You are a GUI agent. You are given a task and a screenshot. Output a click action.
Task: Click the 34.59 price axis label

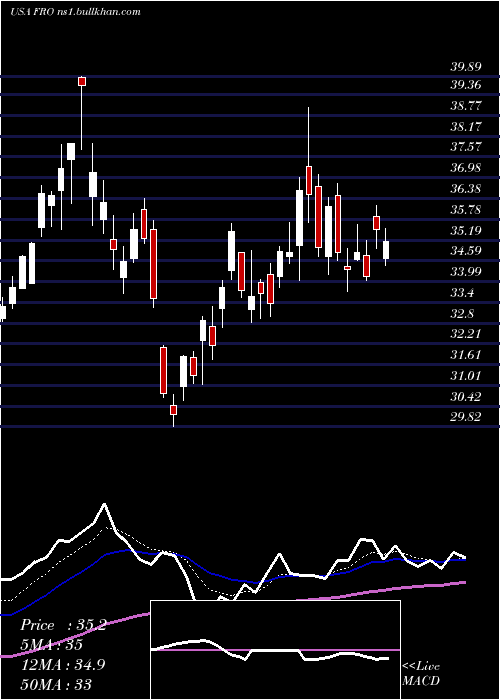coord(466,251)
